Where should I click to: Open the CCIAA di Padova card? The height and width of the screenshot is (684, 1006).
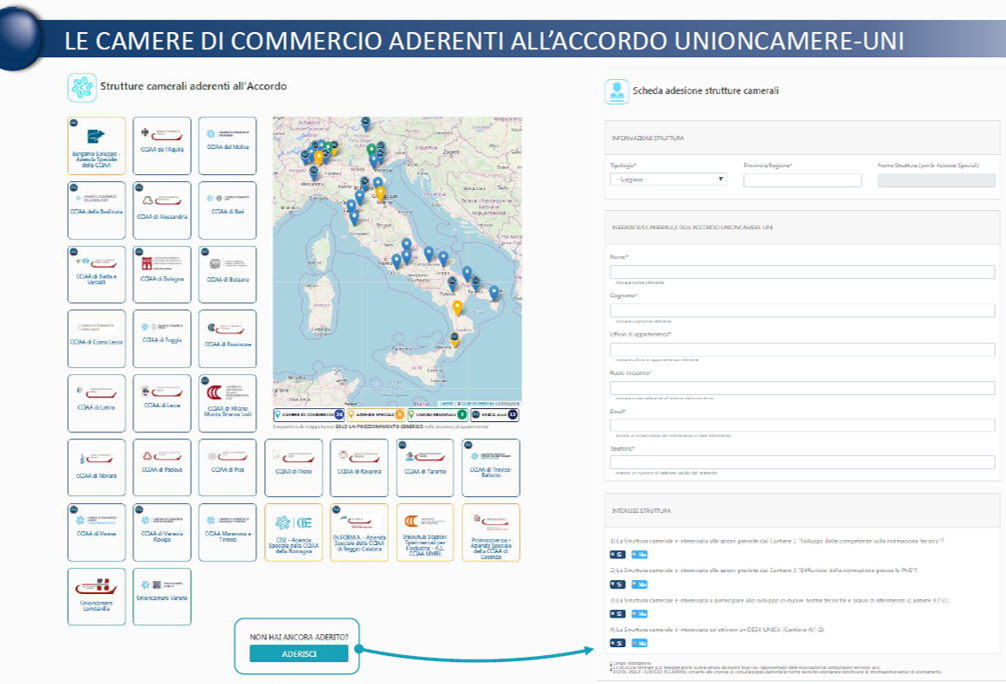pos(162,468)
